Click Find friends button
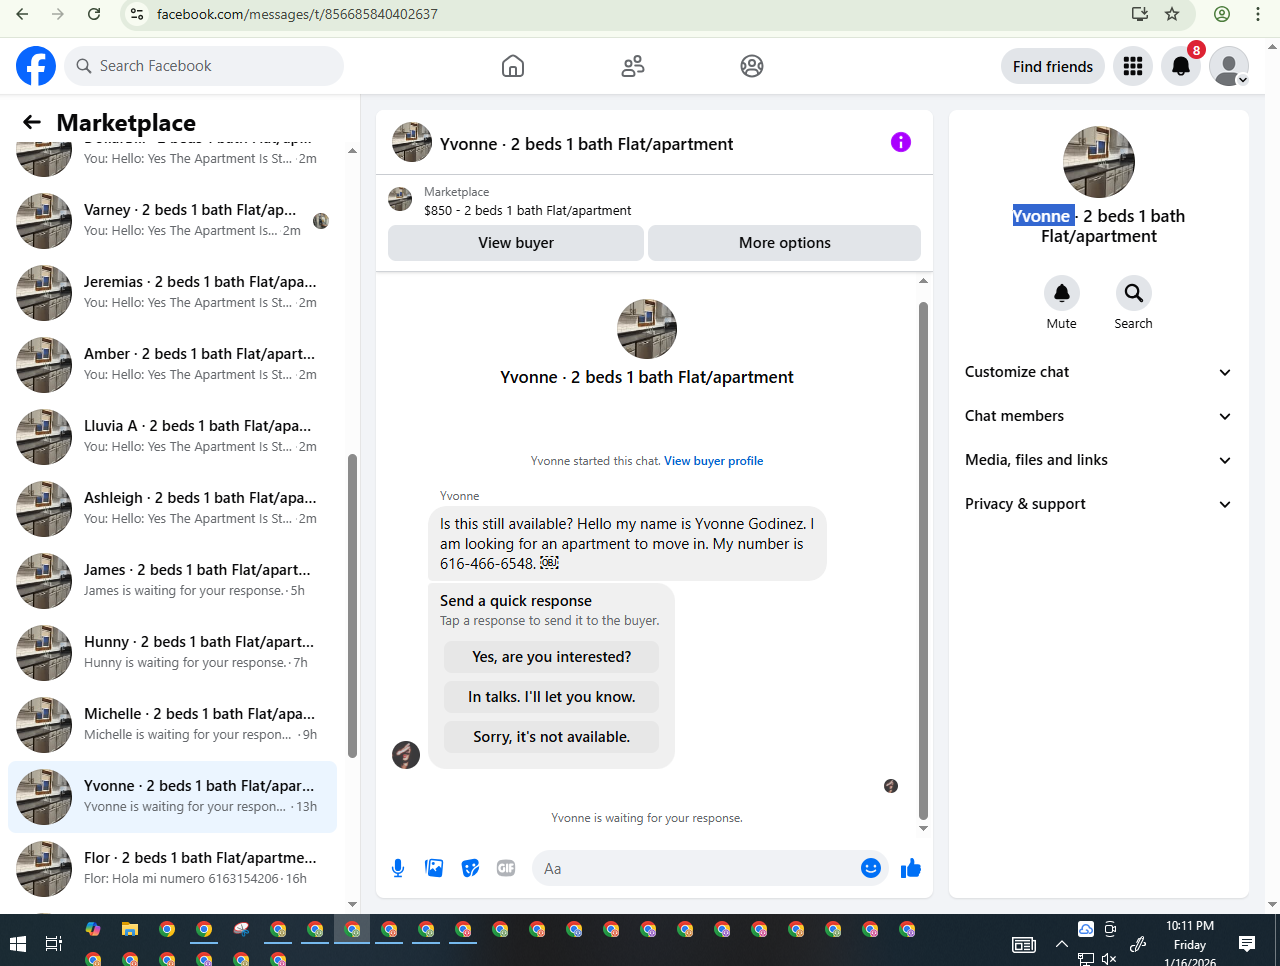Viewport: 1280px width, 966px height. pyautogui.click(x=1053, y=66)
